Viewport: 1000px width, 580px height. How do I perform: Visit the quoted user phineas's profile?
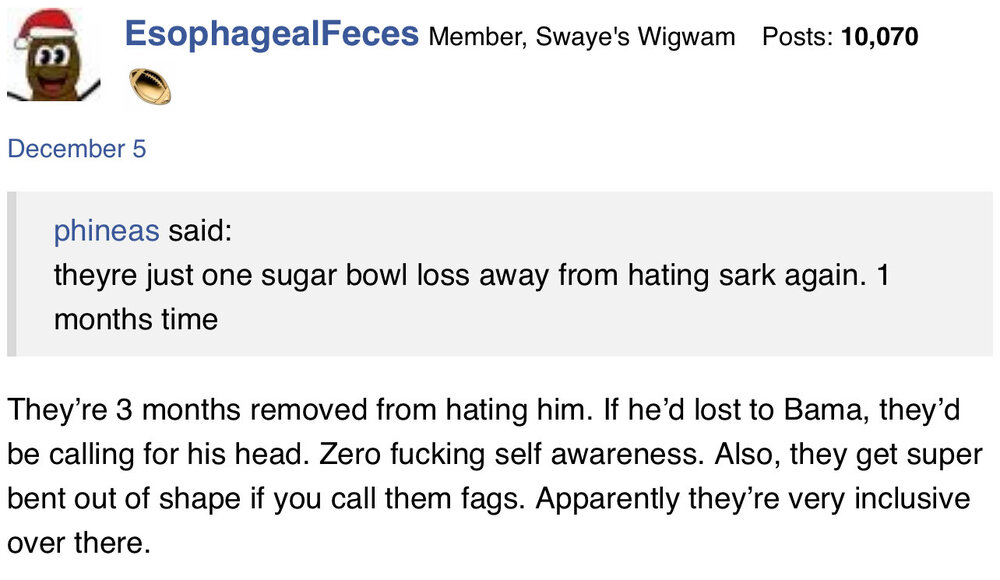click(x=106, y=231)
